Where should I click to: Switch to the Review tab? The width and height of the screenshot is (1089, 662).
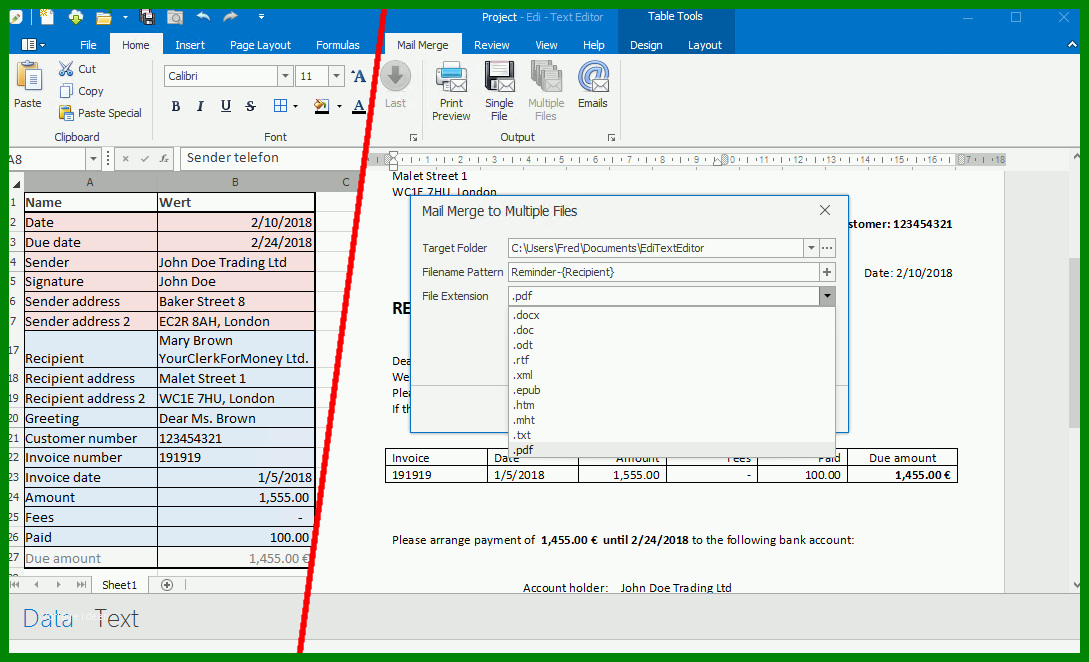[492, 44]
